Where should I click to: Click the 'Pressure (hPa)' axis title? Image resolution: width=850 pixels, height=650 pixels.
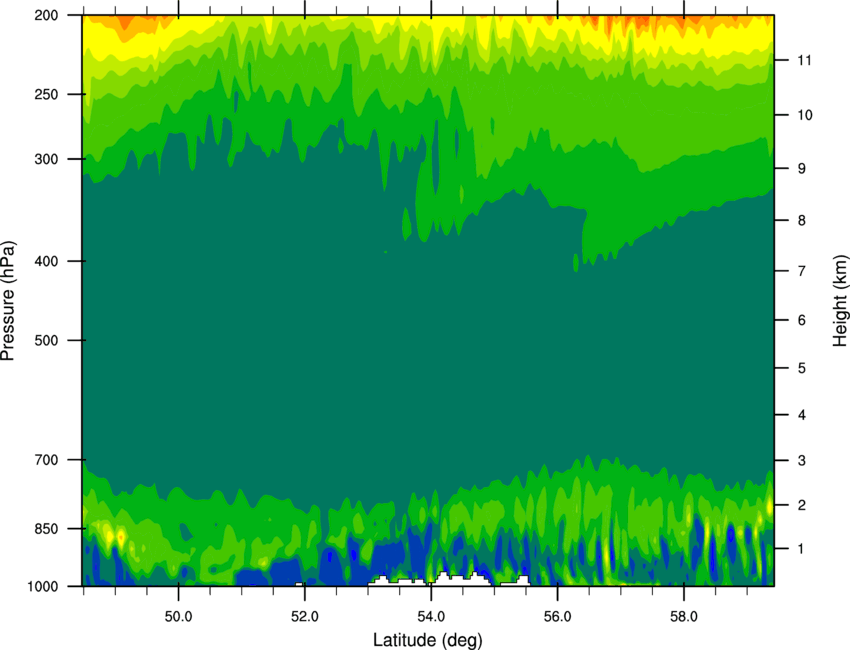tap(8, 301)
